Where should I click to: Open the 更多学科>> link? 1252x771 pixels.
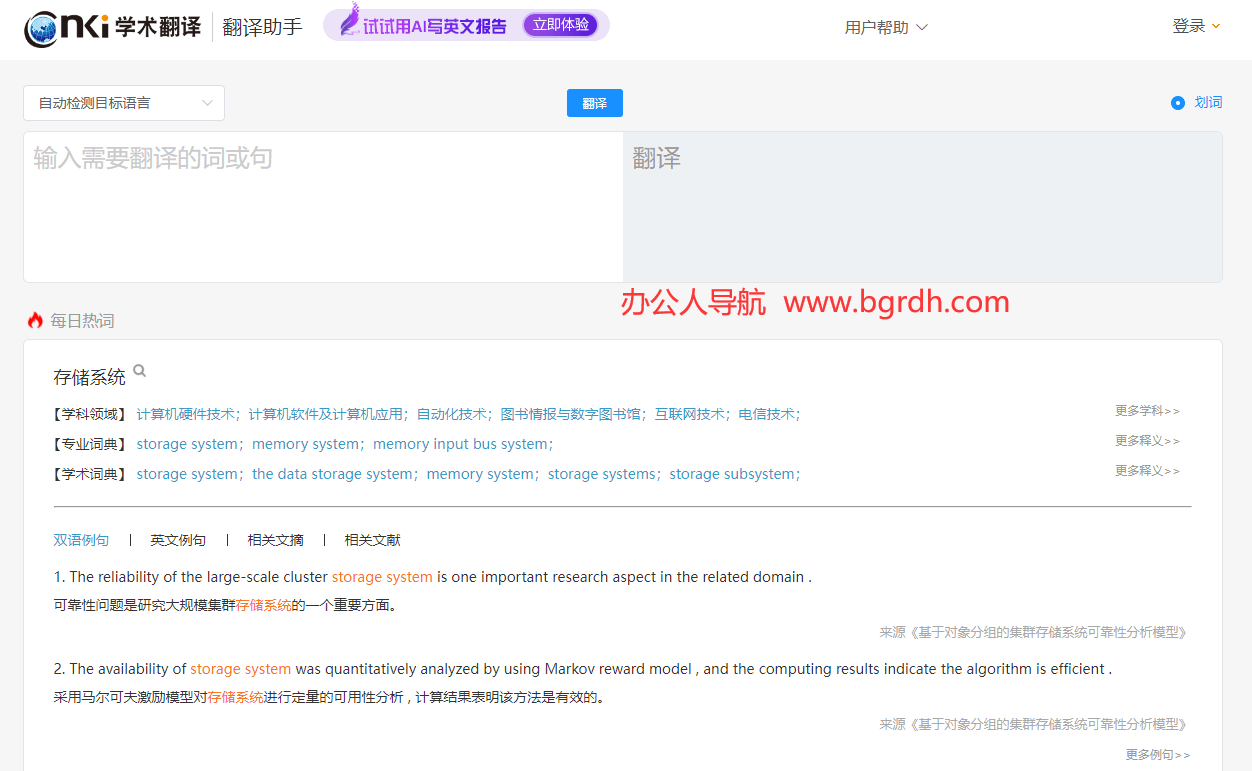(x=1147, y=411)
